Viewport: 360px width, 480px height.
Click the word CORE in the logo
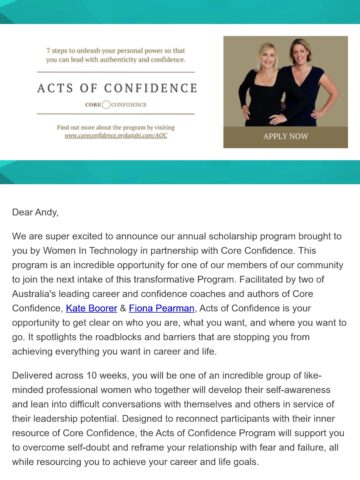[x=93, y=105]
